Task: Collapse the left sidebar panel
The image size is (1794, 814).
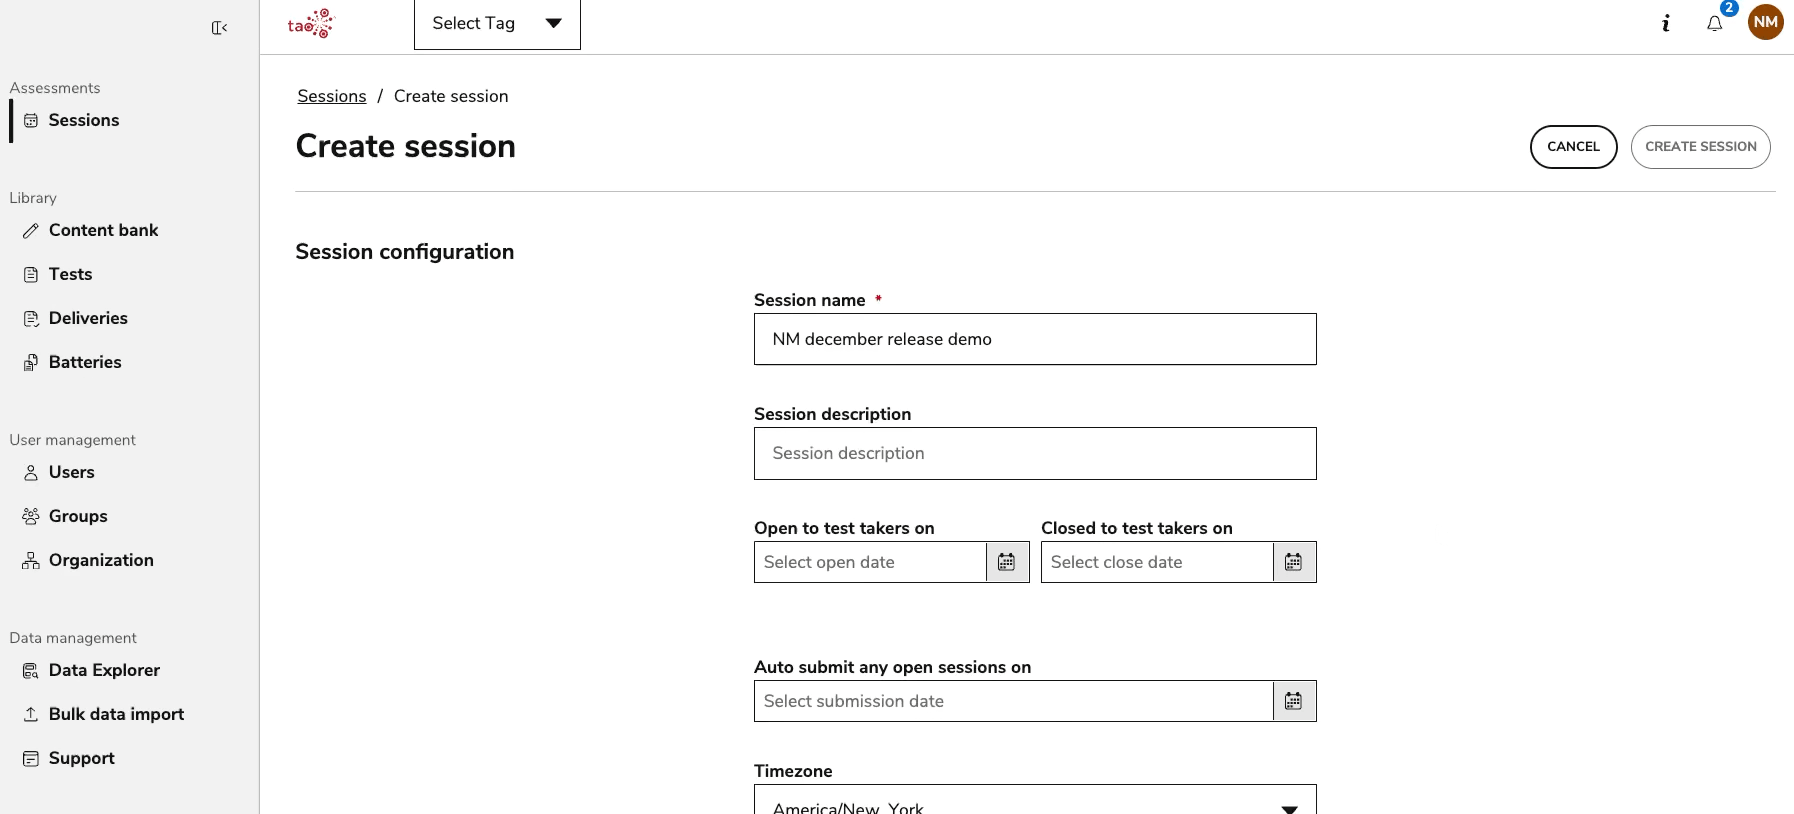Action: [219, 28]
